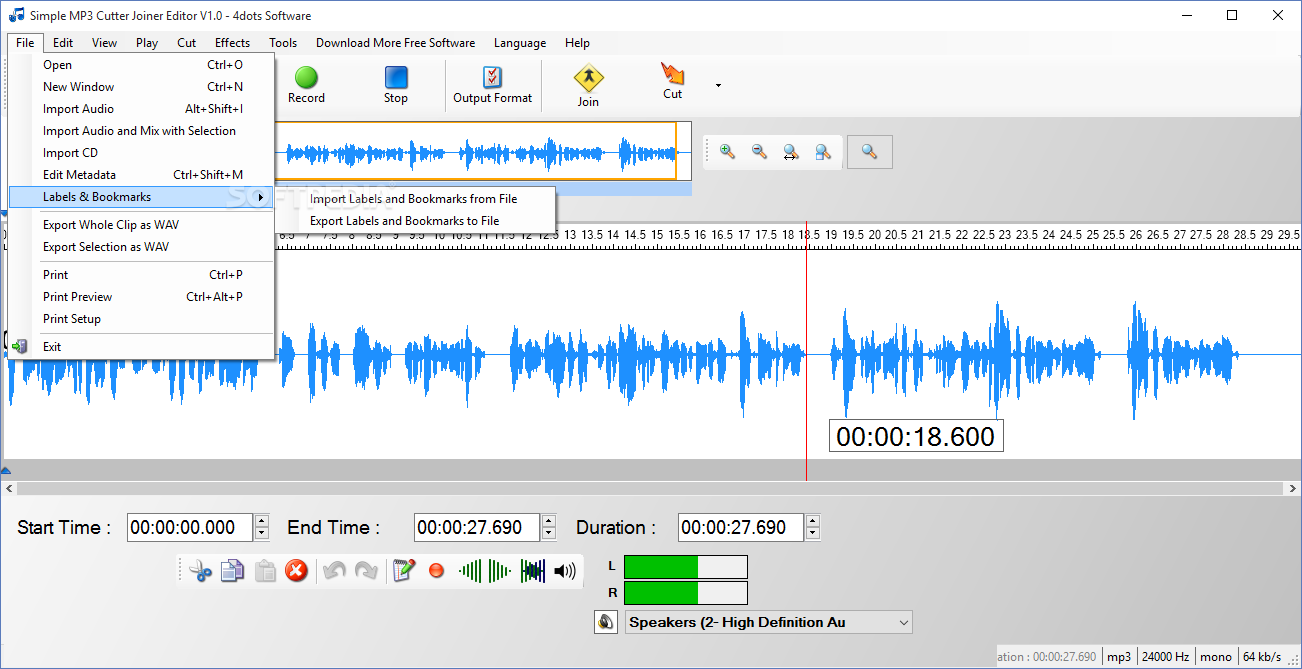Choose Export Whole Clip as WAV
The height and width of the screenshot is (669, 1302).
click(141, 225)
